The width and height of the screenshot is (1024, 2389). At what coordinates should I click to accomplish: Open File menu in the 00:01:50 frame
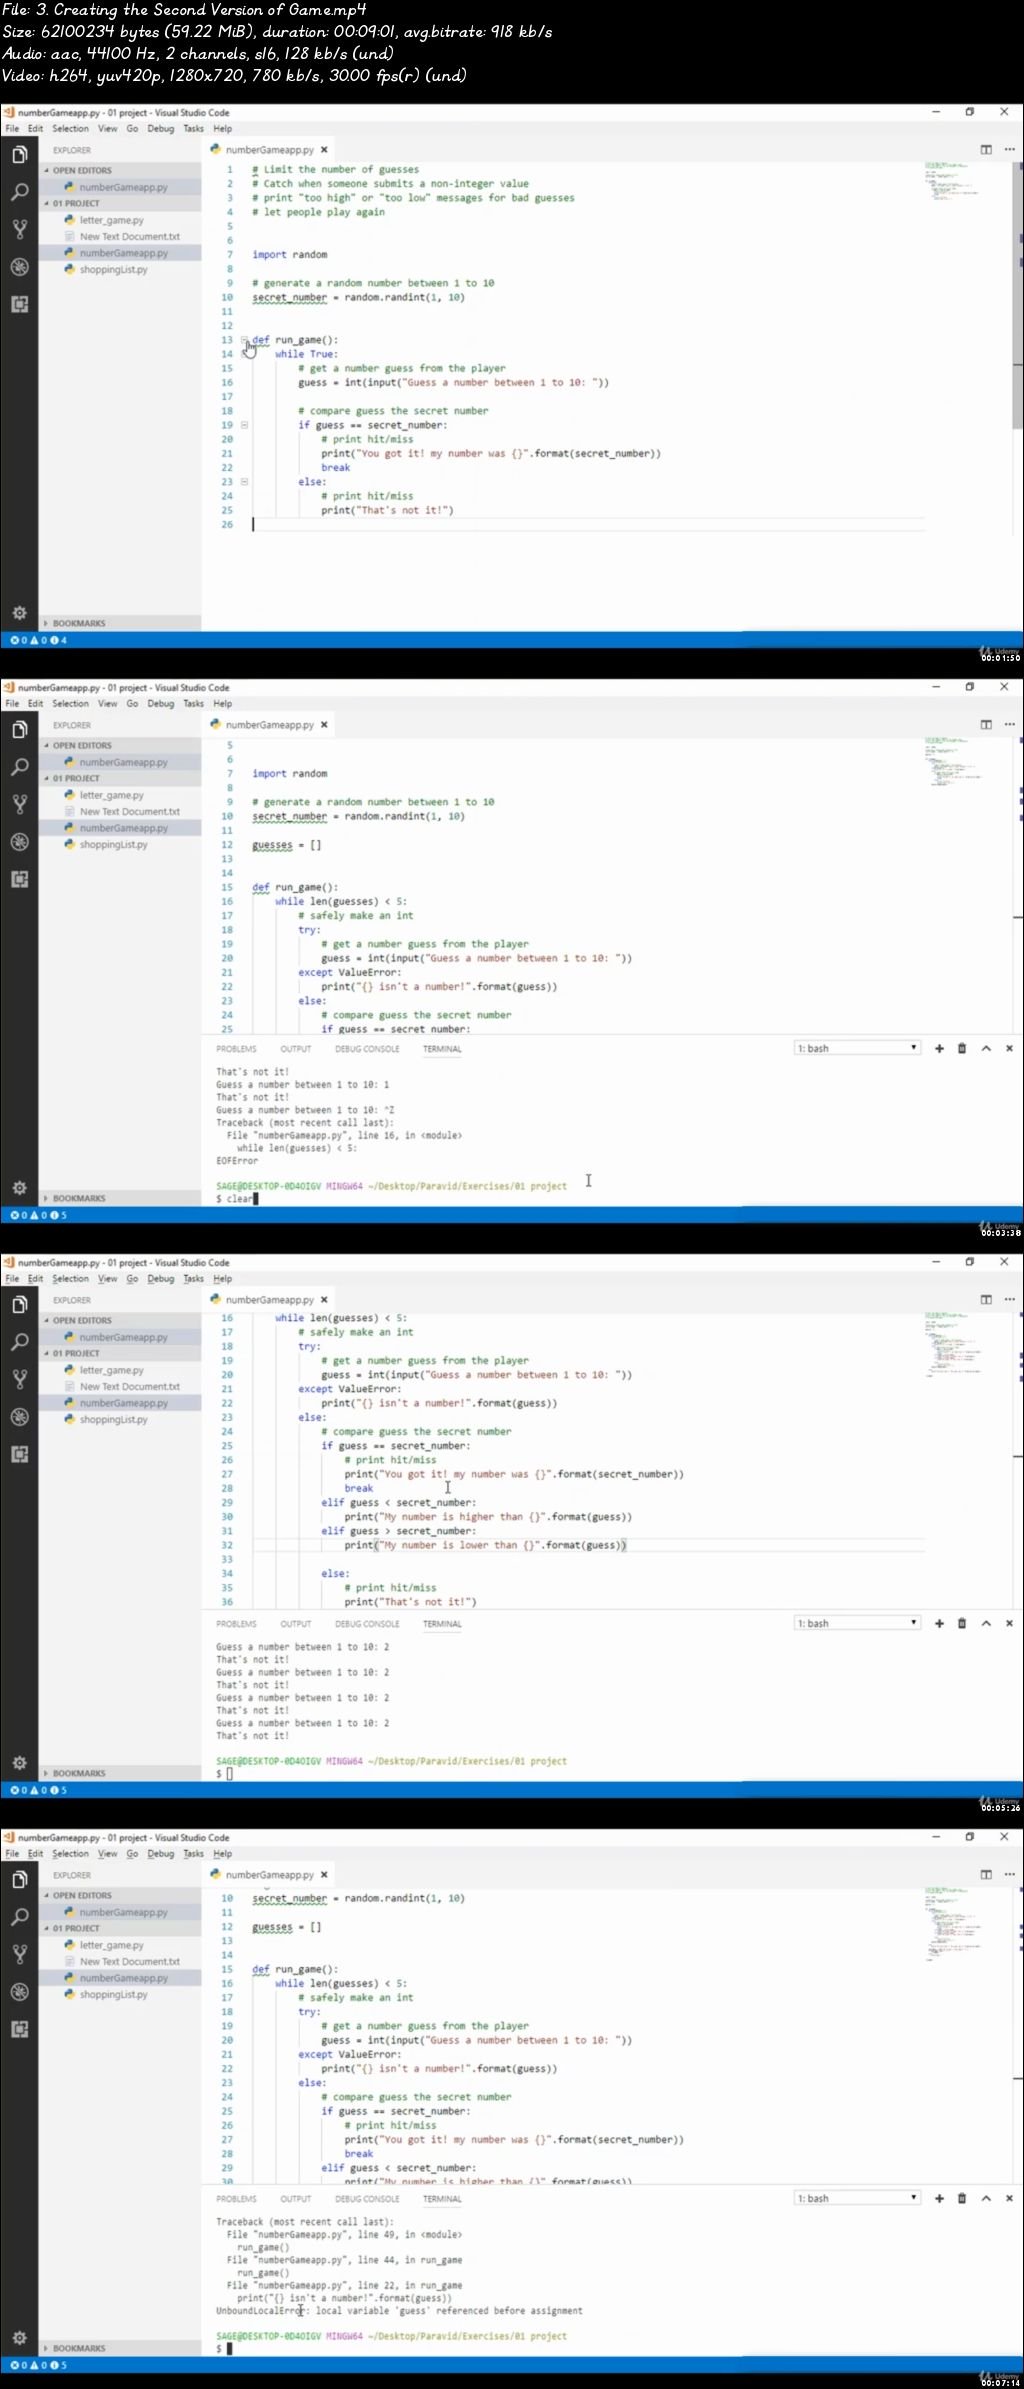[x=12, y=128]
